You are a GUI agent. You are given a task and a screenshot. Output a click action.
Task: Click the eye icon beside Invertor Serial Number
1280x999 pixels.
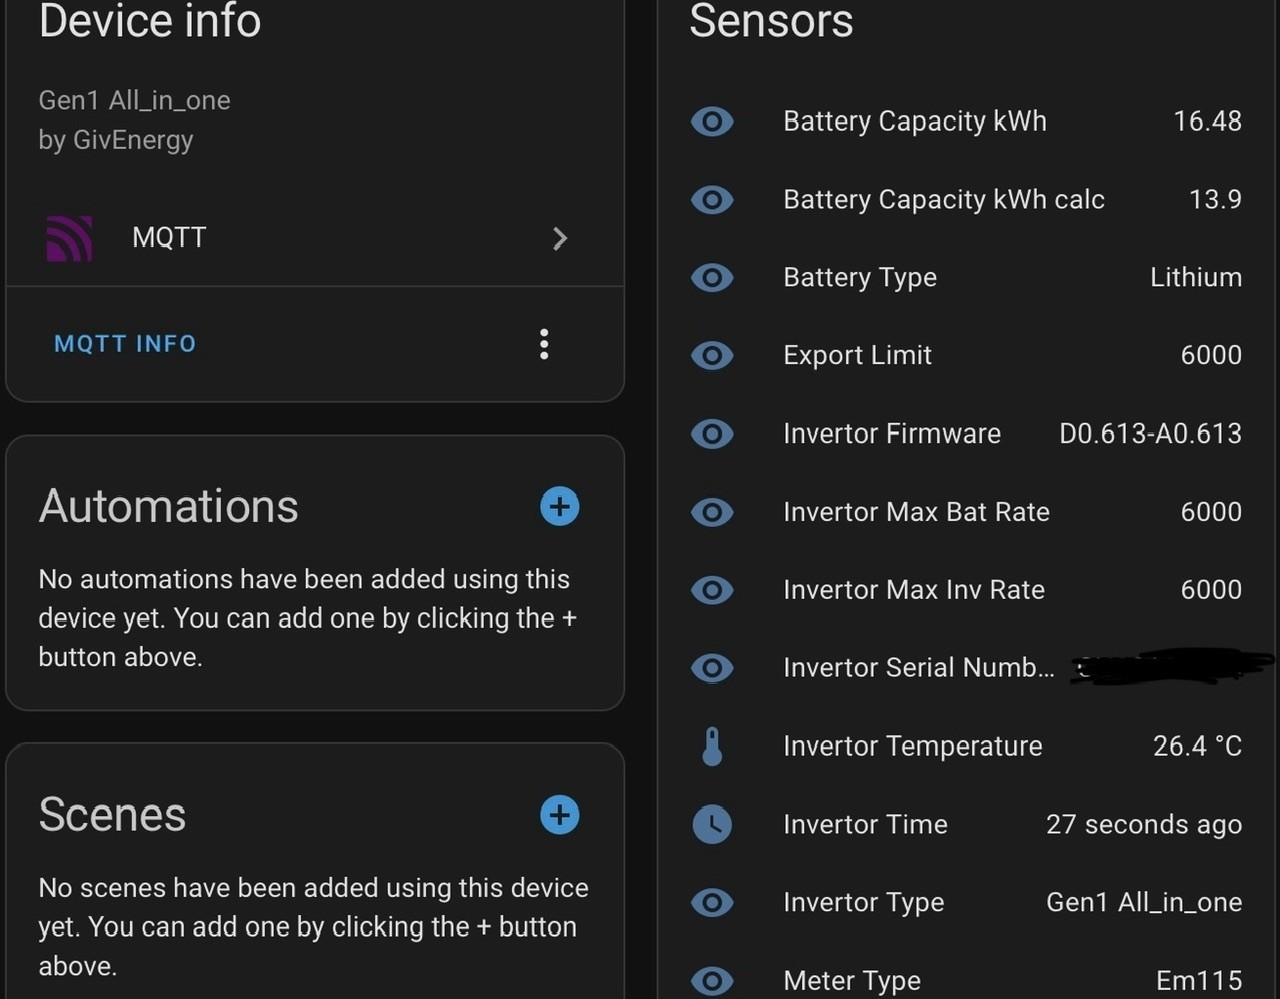pyautogui.click(x=712, y=668)
